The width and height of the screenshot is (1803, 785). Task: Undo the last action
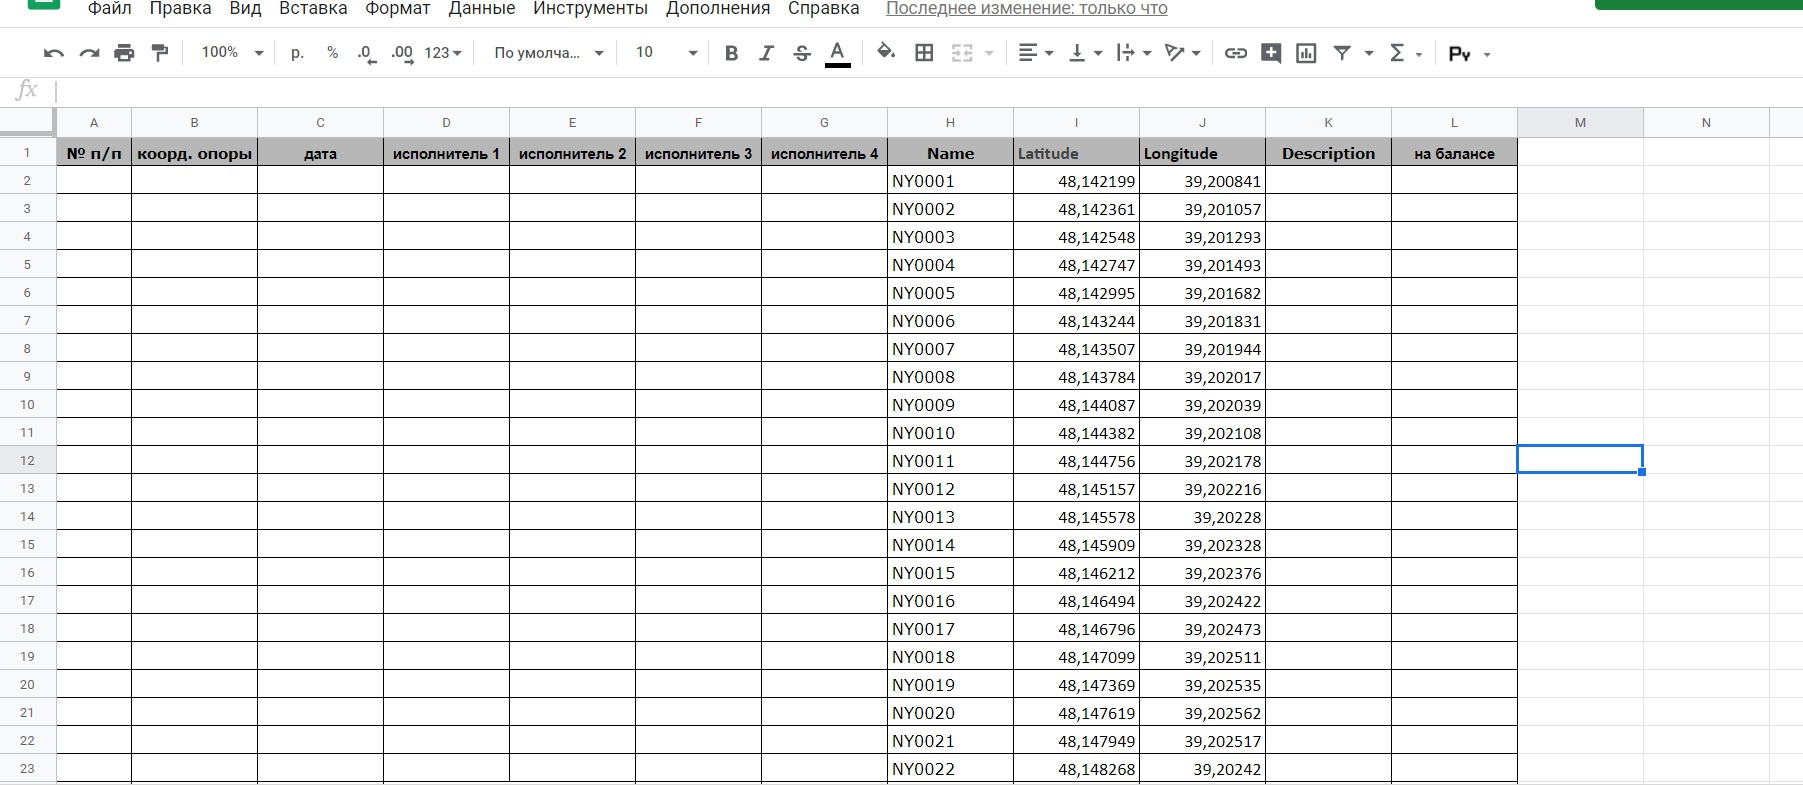tap(54, 53)
